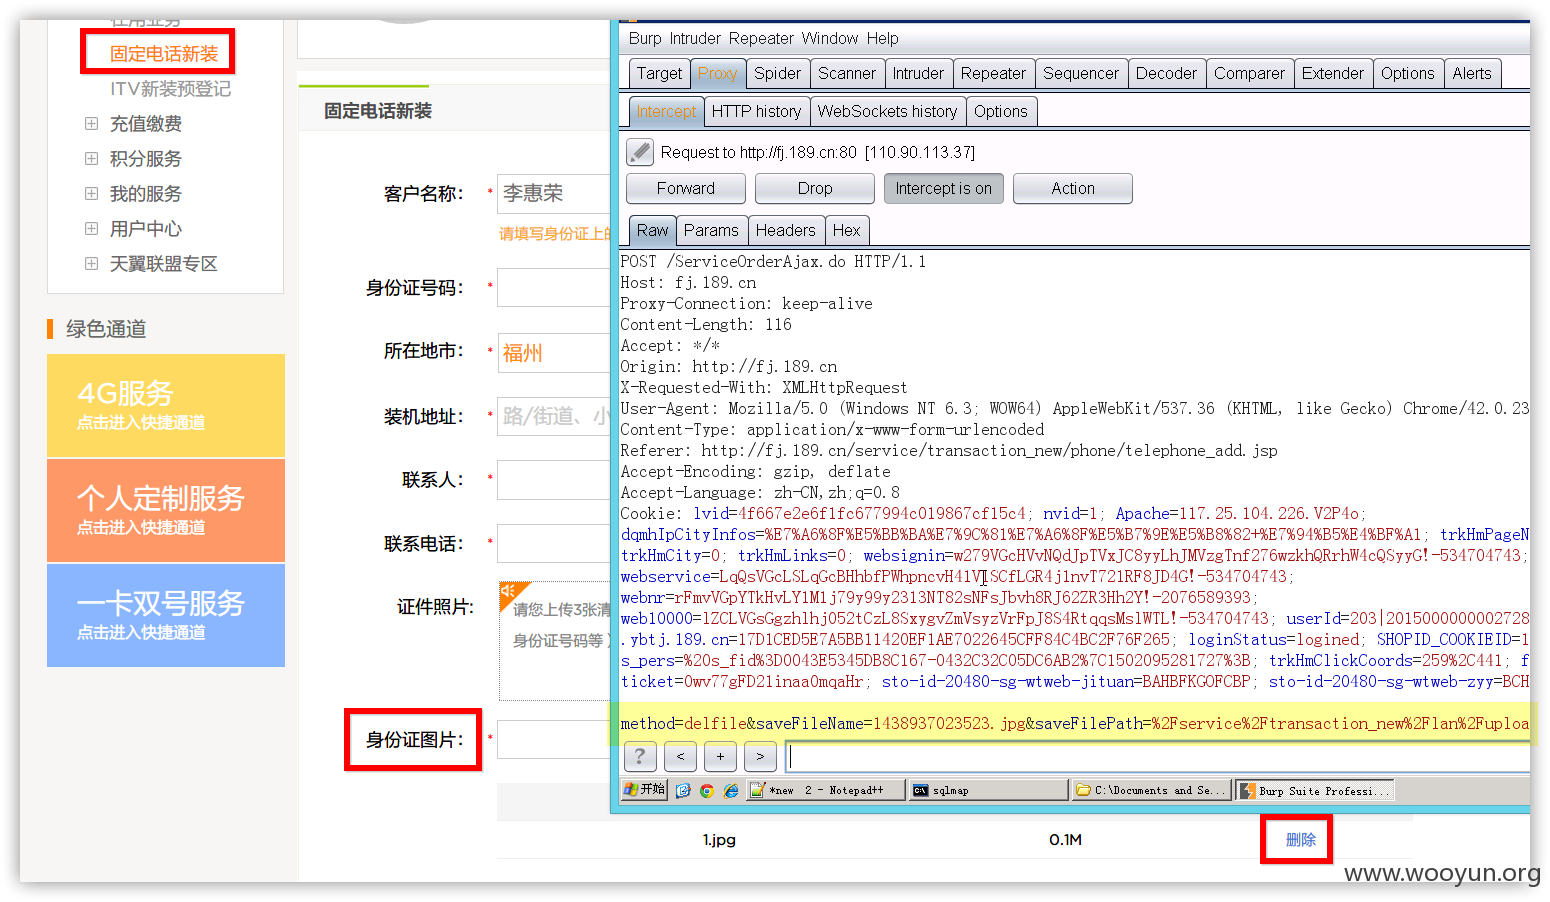Click the first quick launch icon next to Start
Viewport: 1550px width, 902px height.
coord(683,790)
